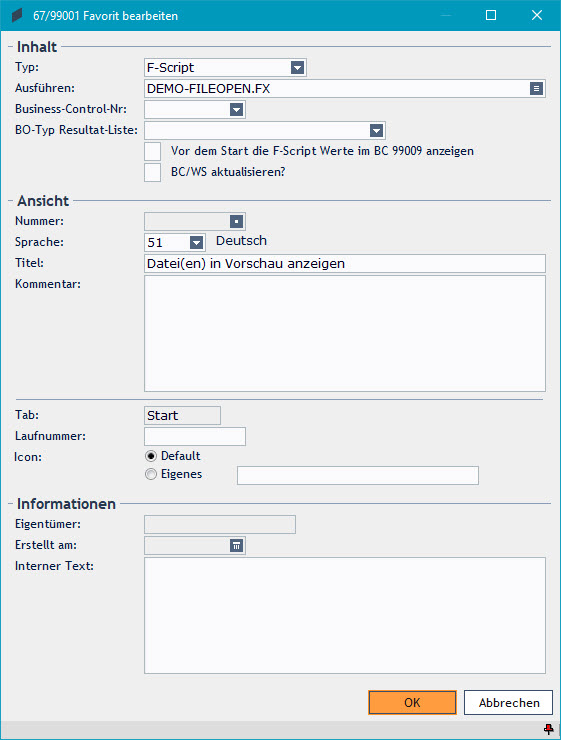Click into the Titel field

pos(345,263)
